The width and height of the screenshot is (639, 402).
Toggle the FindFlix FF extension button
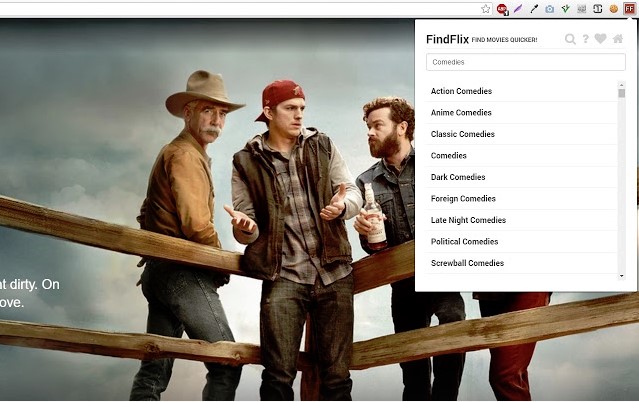click(x=629, y=9)
